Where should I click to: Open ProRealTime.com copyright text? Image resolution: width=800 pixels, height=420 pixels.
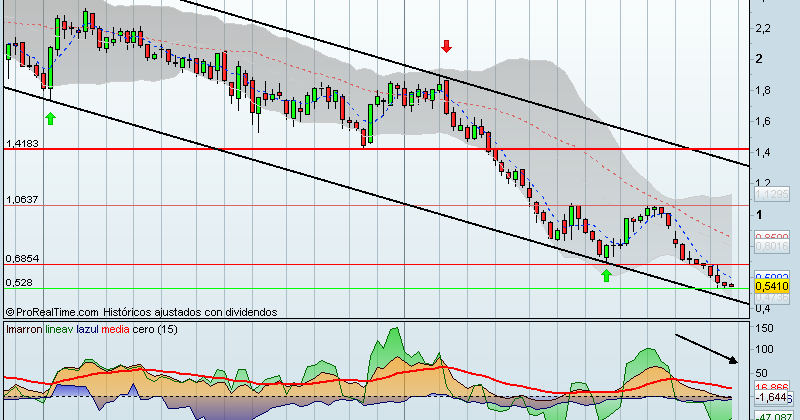tap(52, 312)
